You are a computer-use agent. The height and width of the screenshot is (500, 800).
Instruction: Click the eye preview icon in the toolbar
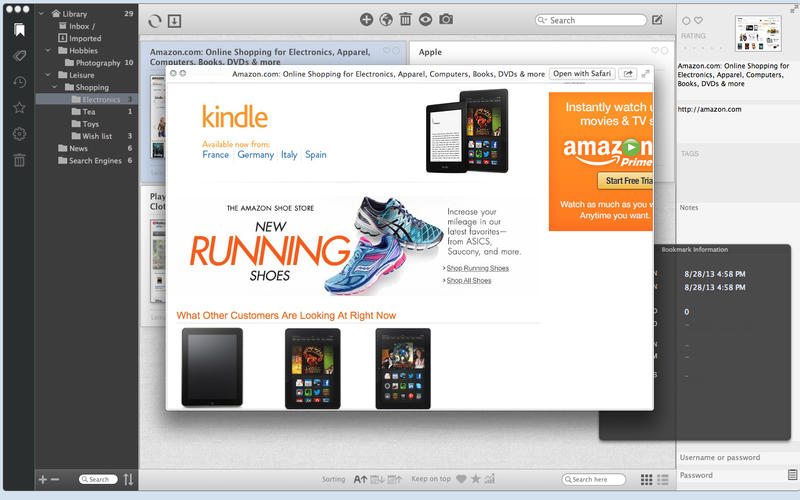click(x=426, y=19)
